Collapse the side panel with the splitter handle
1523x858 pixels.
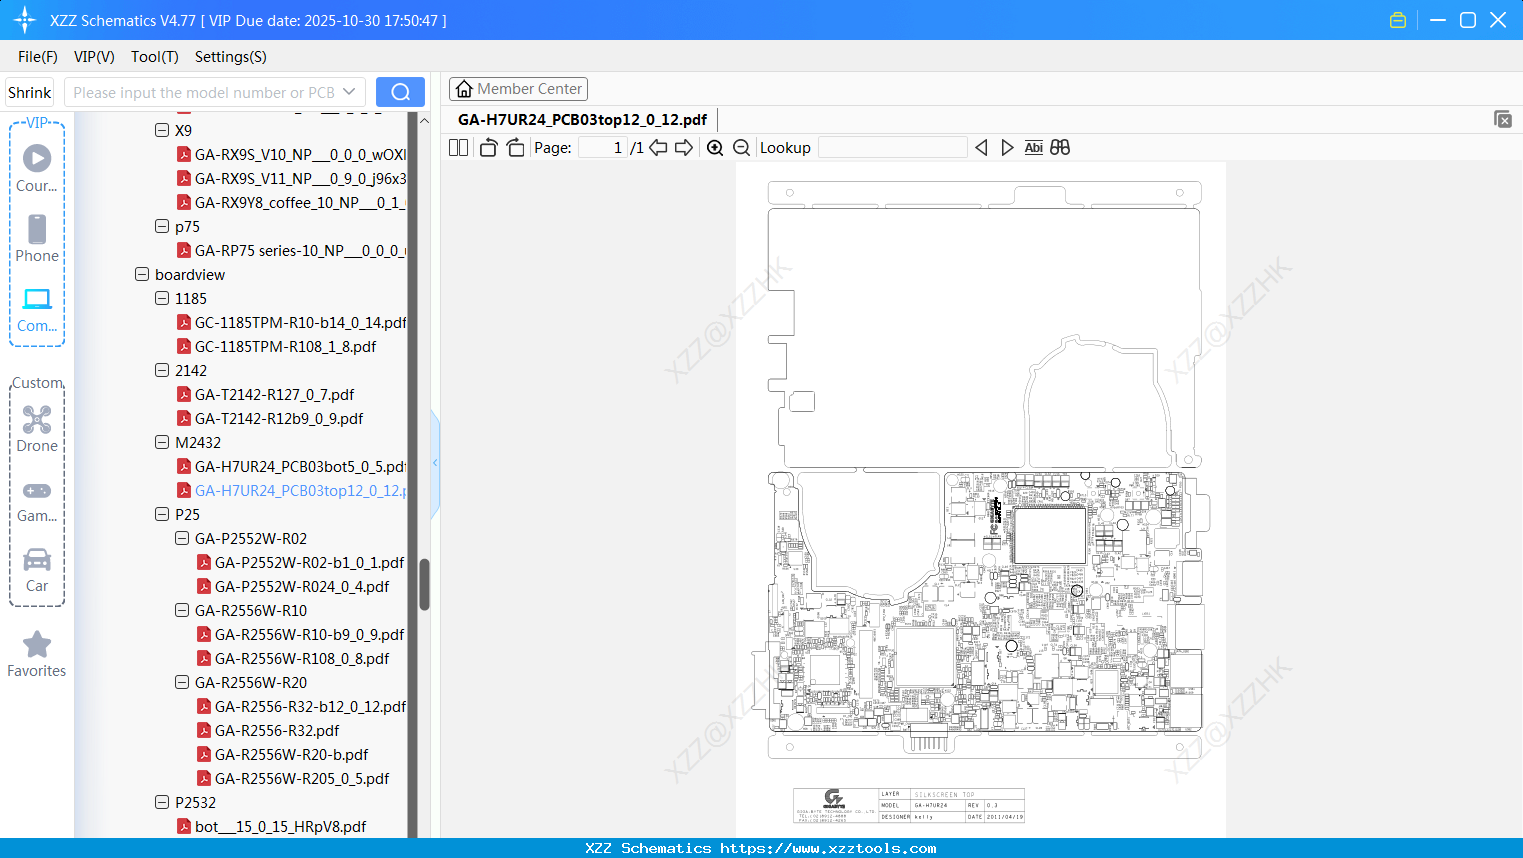point(435,463)
